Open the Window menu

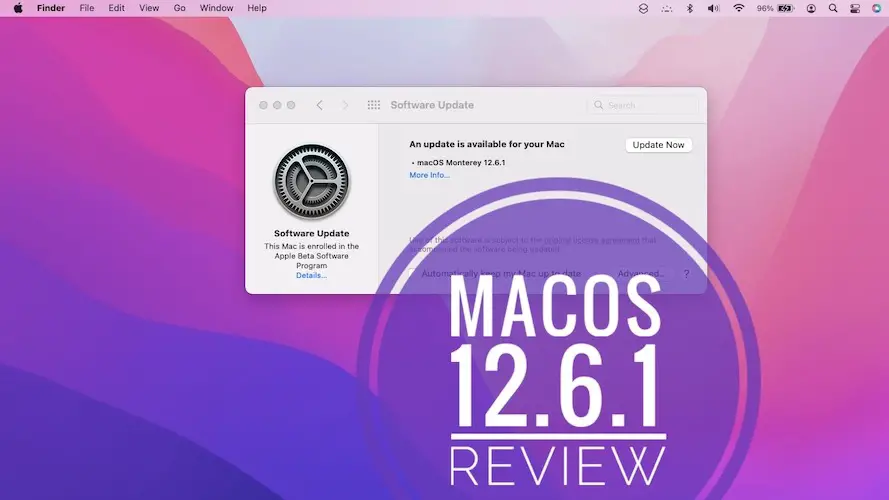(x=216, y=8)
